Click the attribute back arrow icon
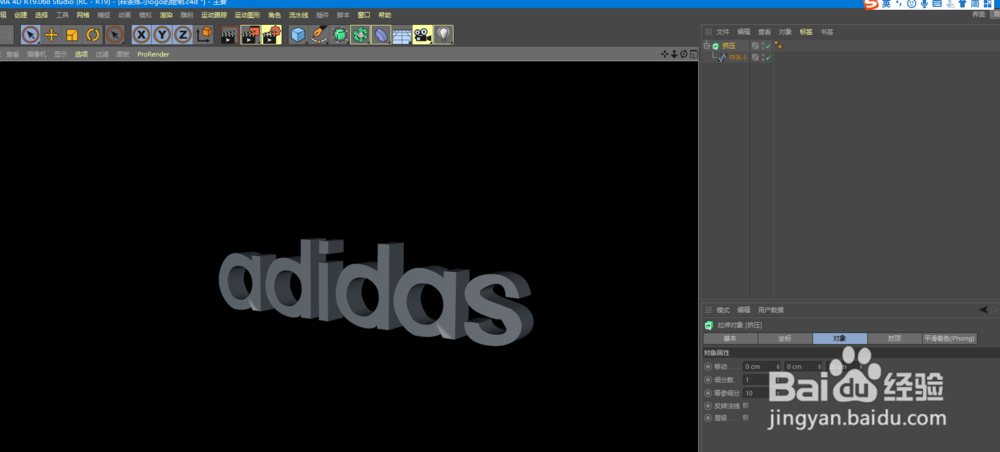Image resolution: width=1000 pixels, height=452 pixels. tap(983, 310)
